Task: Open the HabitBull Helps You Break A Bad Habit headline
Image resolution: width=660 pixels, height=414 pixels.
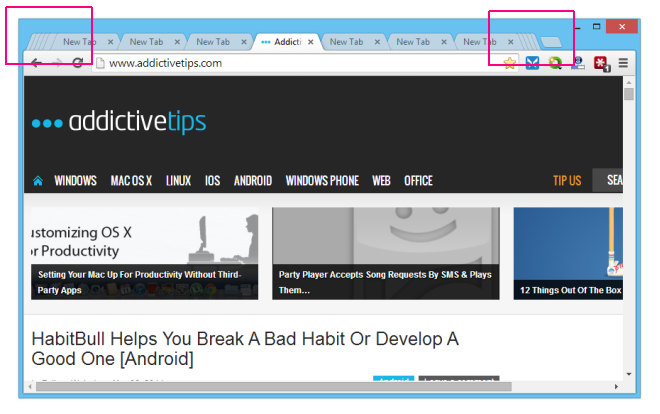Action: click(245, 349)
